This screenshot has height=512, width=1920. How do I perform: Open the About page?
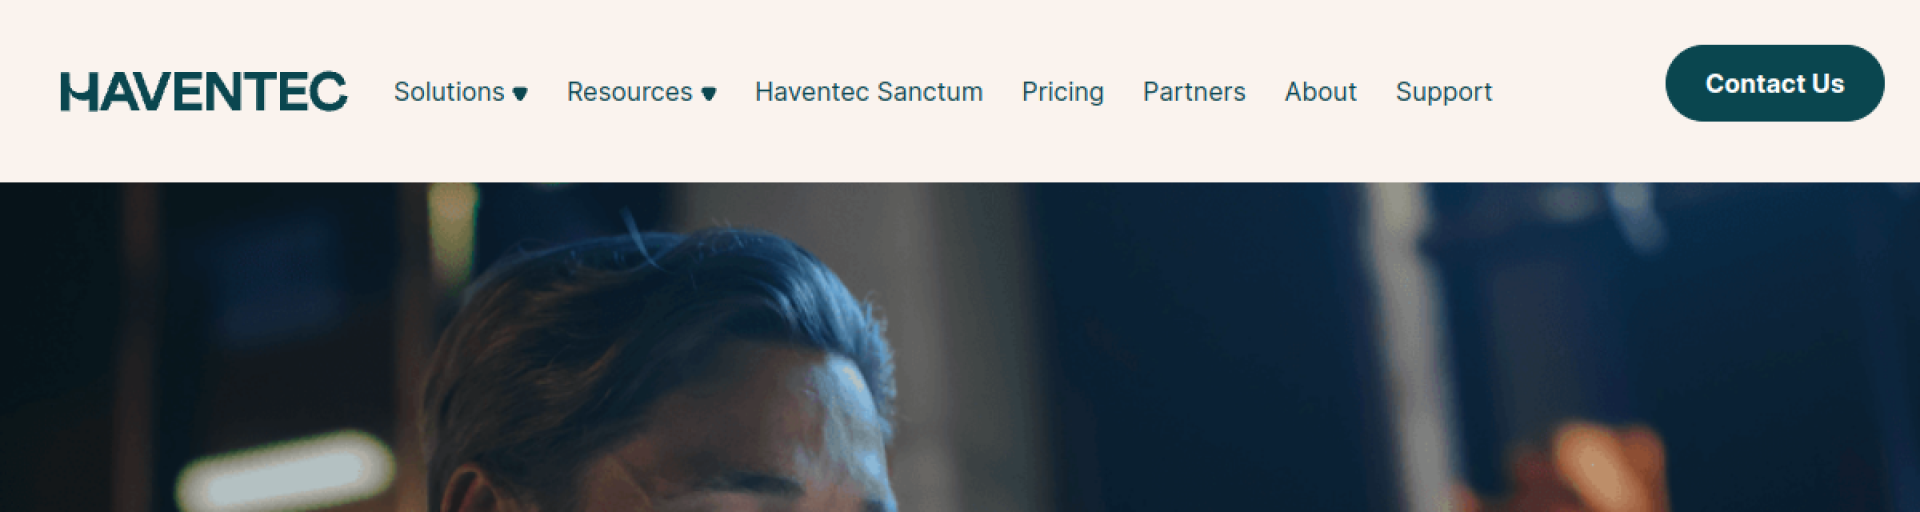click(1321, 92)
